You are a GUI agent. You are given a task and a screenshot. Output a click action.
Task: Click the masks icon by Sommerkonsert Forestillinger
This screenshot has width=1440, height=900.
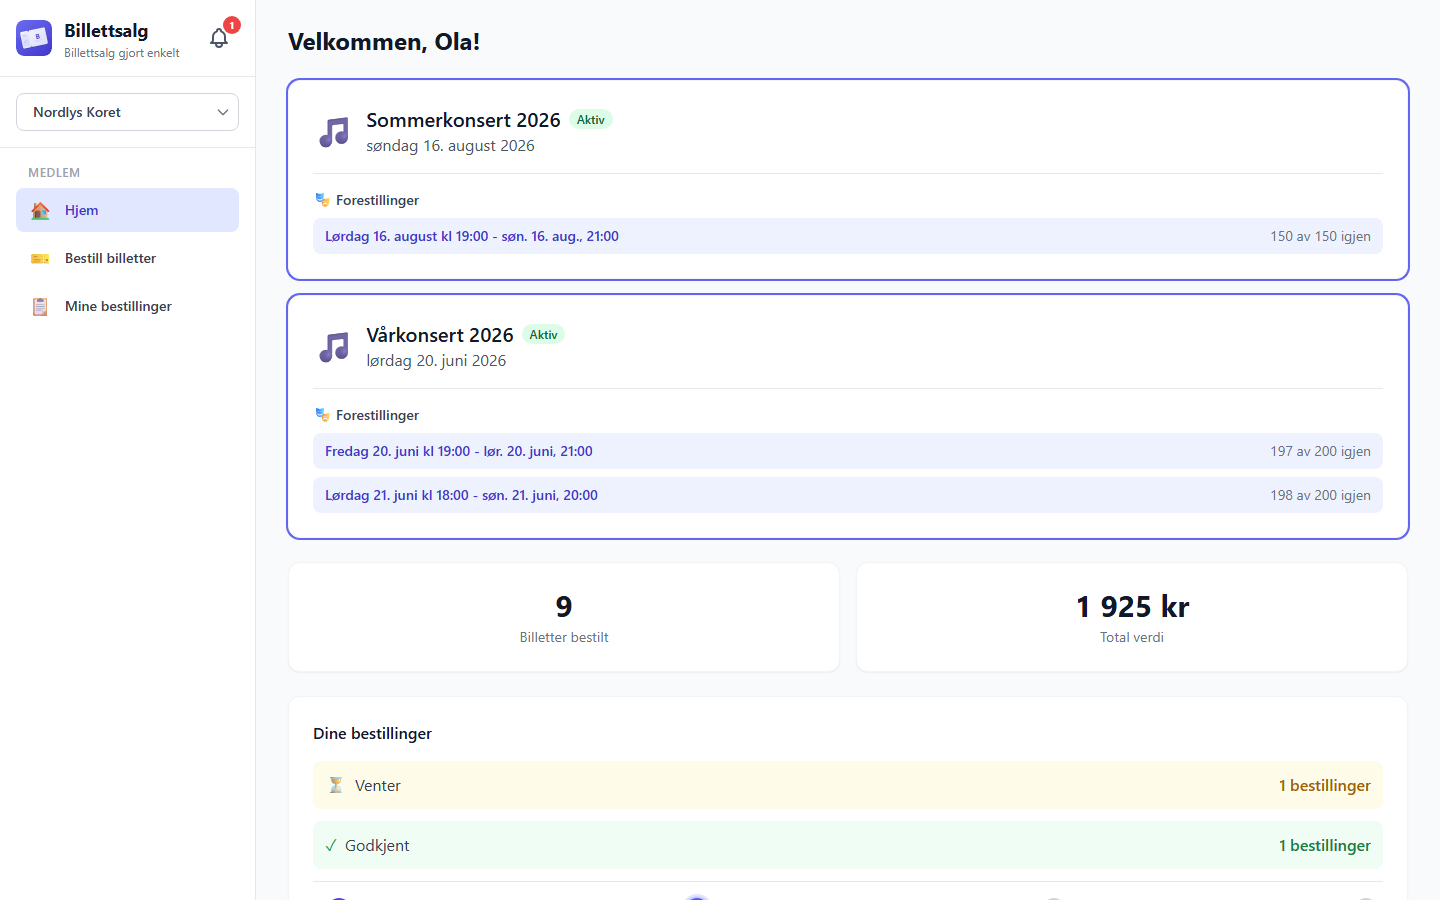(x=322, y=200)
